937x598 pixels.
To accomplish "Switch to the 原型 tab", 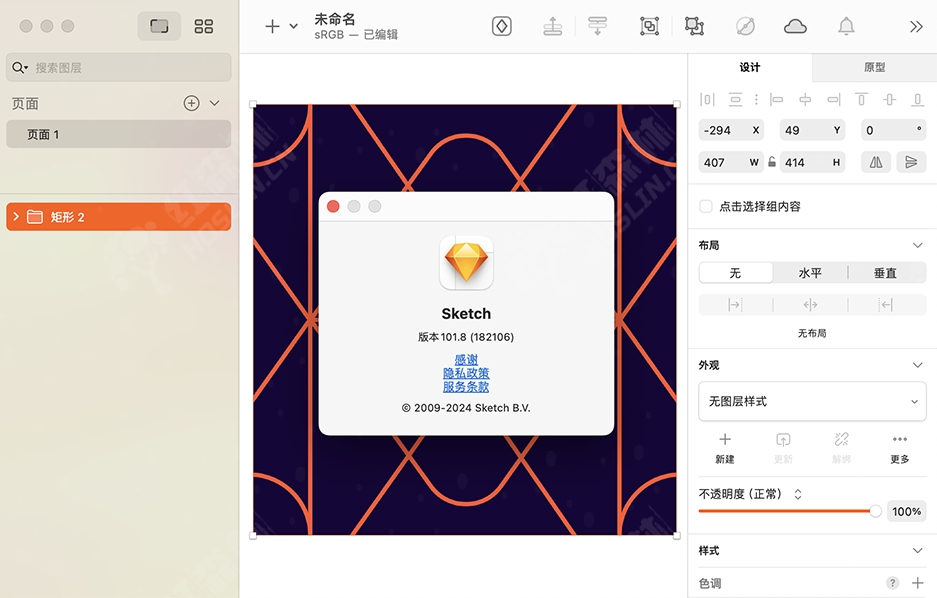I will [874, 68].
